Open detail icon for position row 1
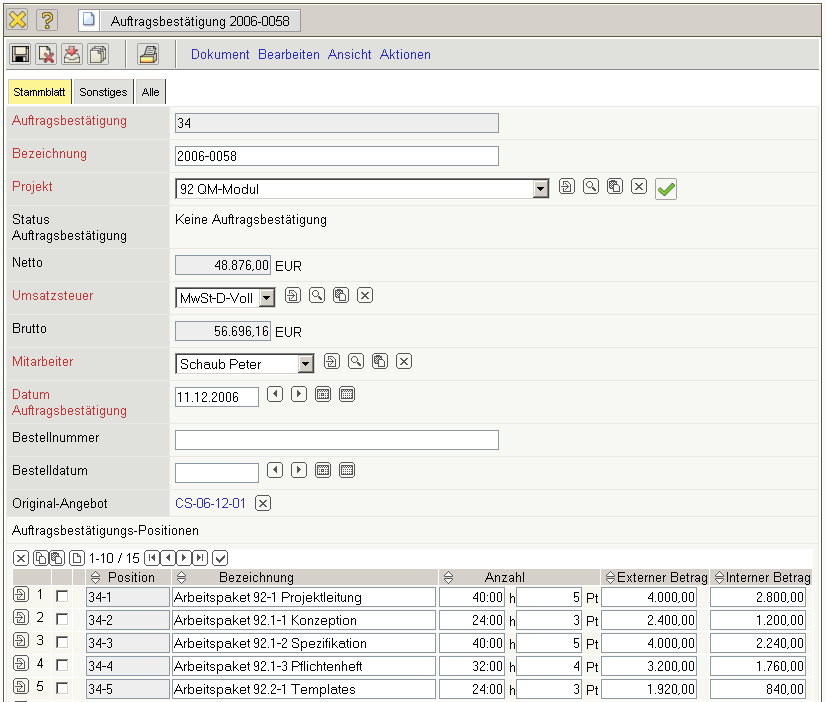Viewport: 826px width, 702px height. coord(20,596)
